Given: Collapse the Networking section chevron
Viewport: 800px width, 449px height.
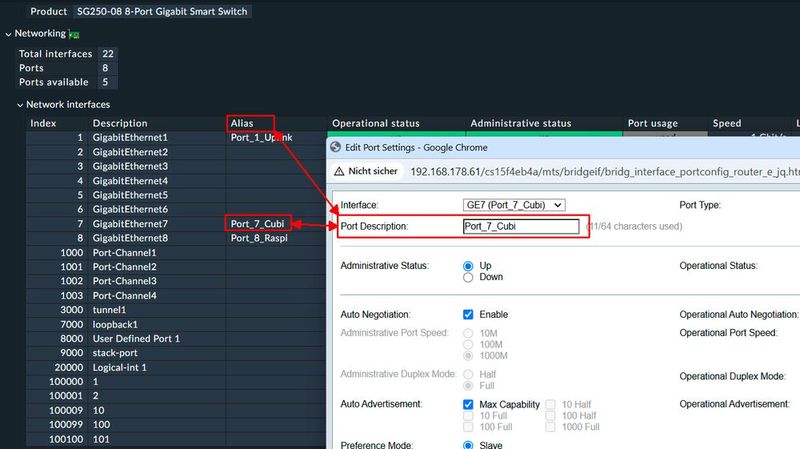Looking at the screenshot, I should [8, 34].
